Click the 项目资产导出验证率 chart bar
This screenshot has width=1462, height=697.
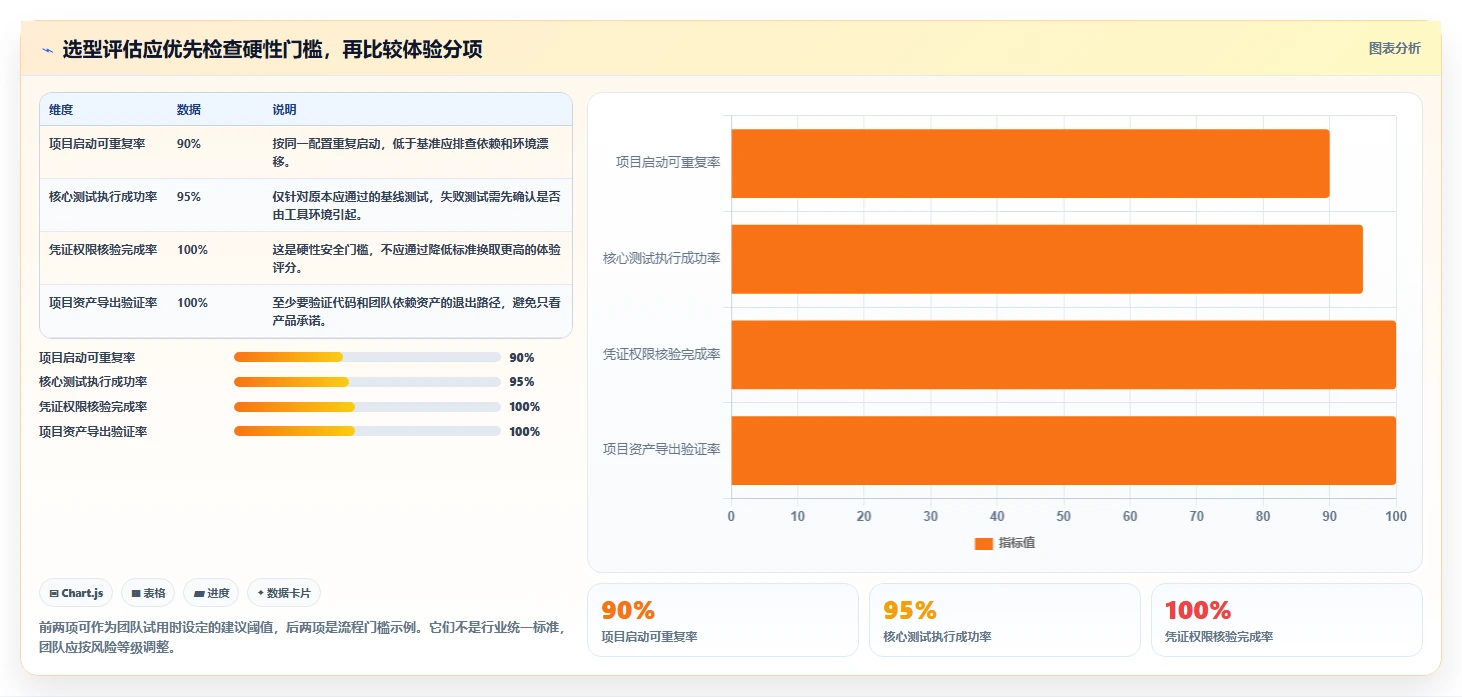click(x=1063, y=450)
